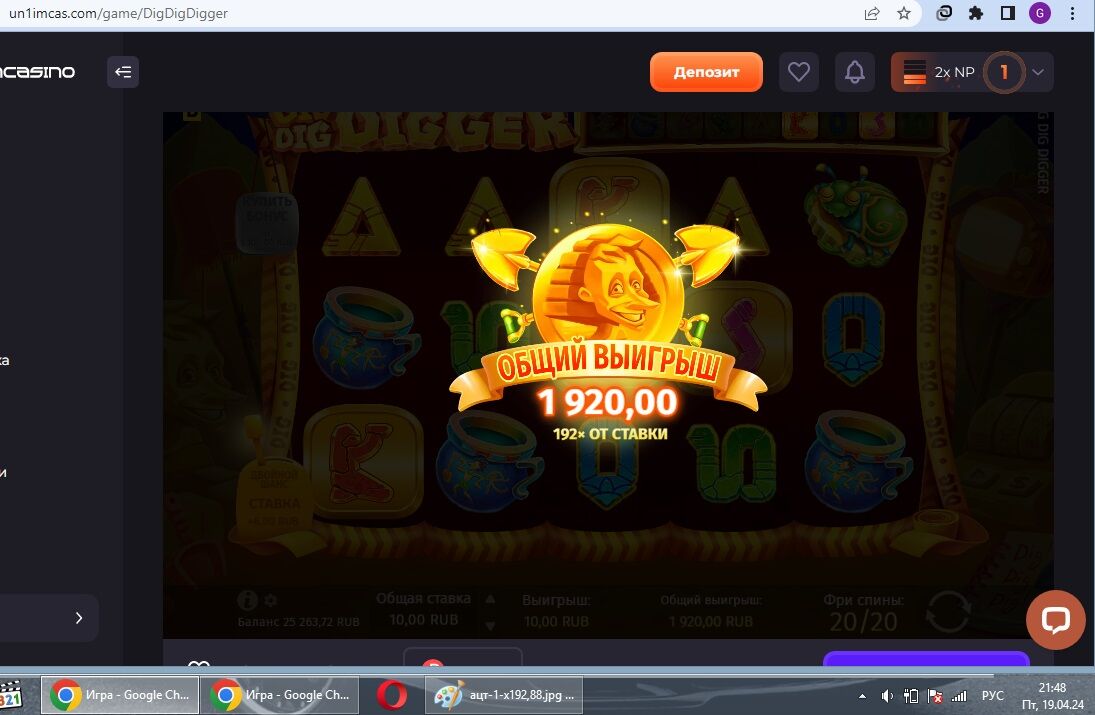Viewport: 1095px width, 715px height.
Task: Bookmark this page with the star icon
Action: pos(904,14)
